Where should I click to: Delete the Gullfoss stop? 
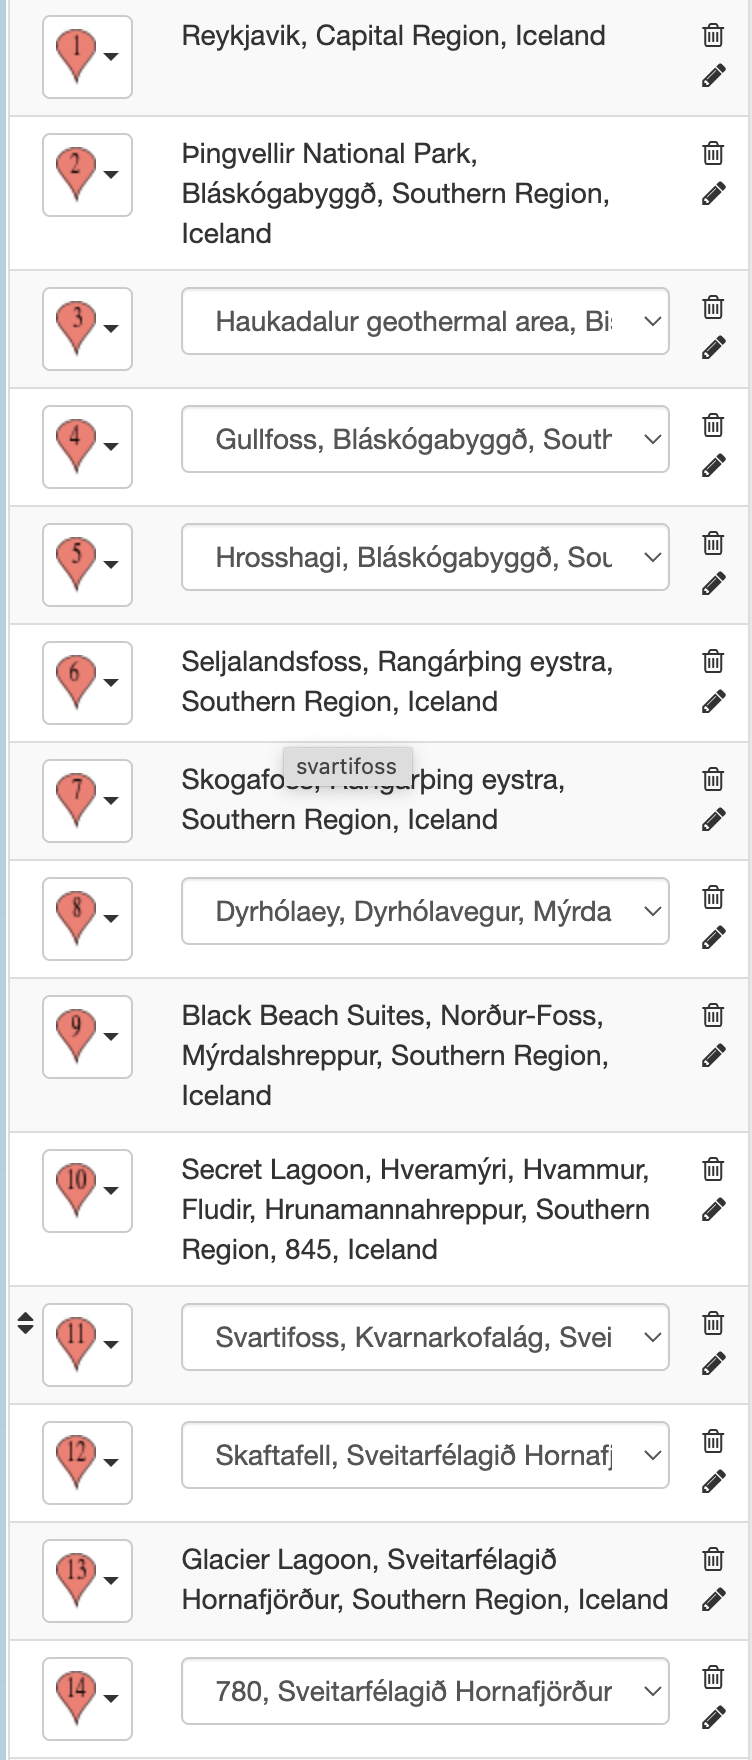(713, 425)
